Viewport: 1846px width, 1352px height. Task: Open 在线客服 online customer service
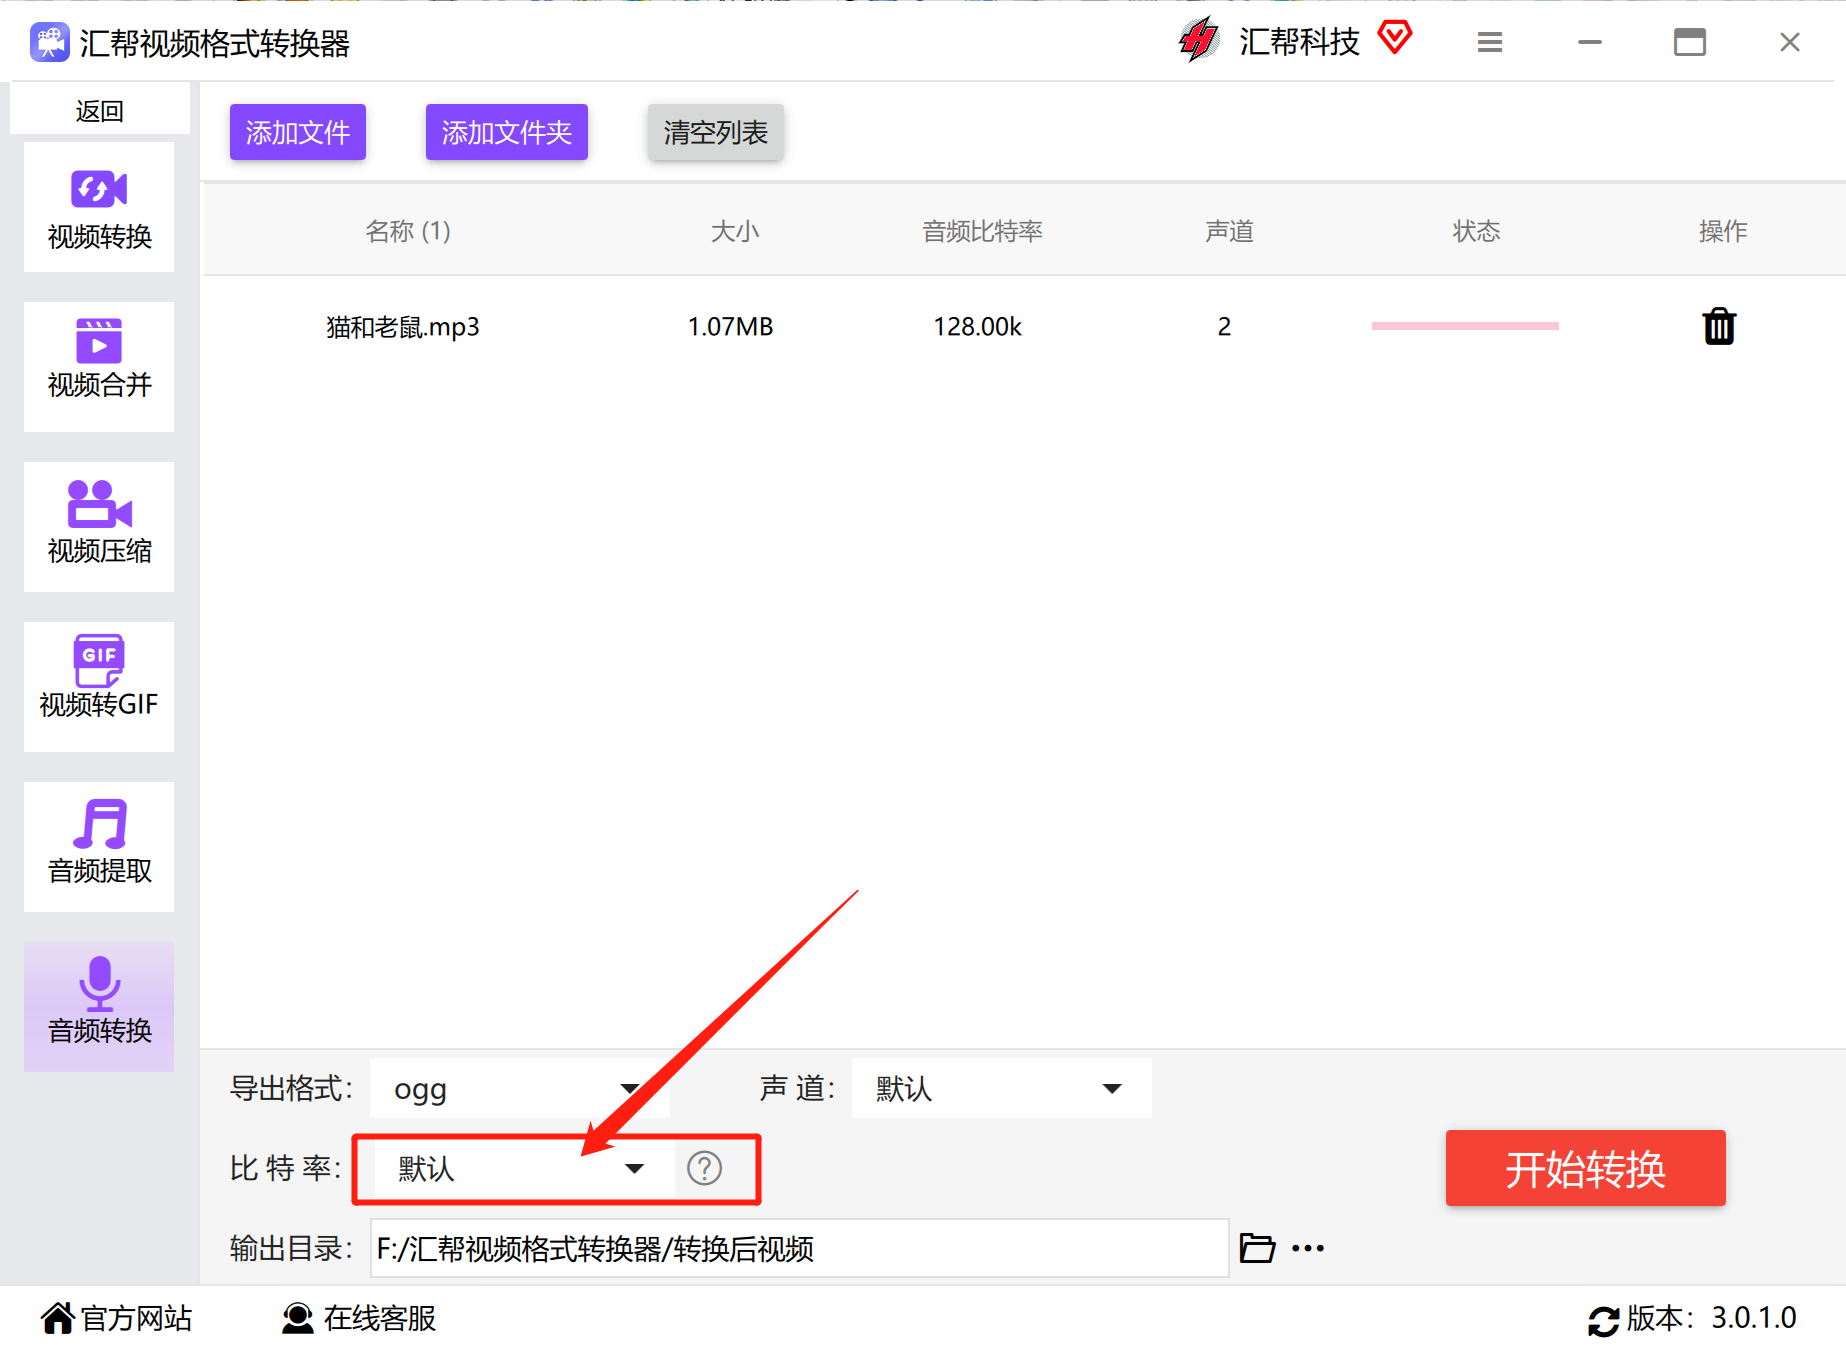359,1318
